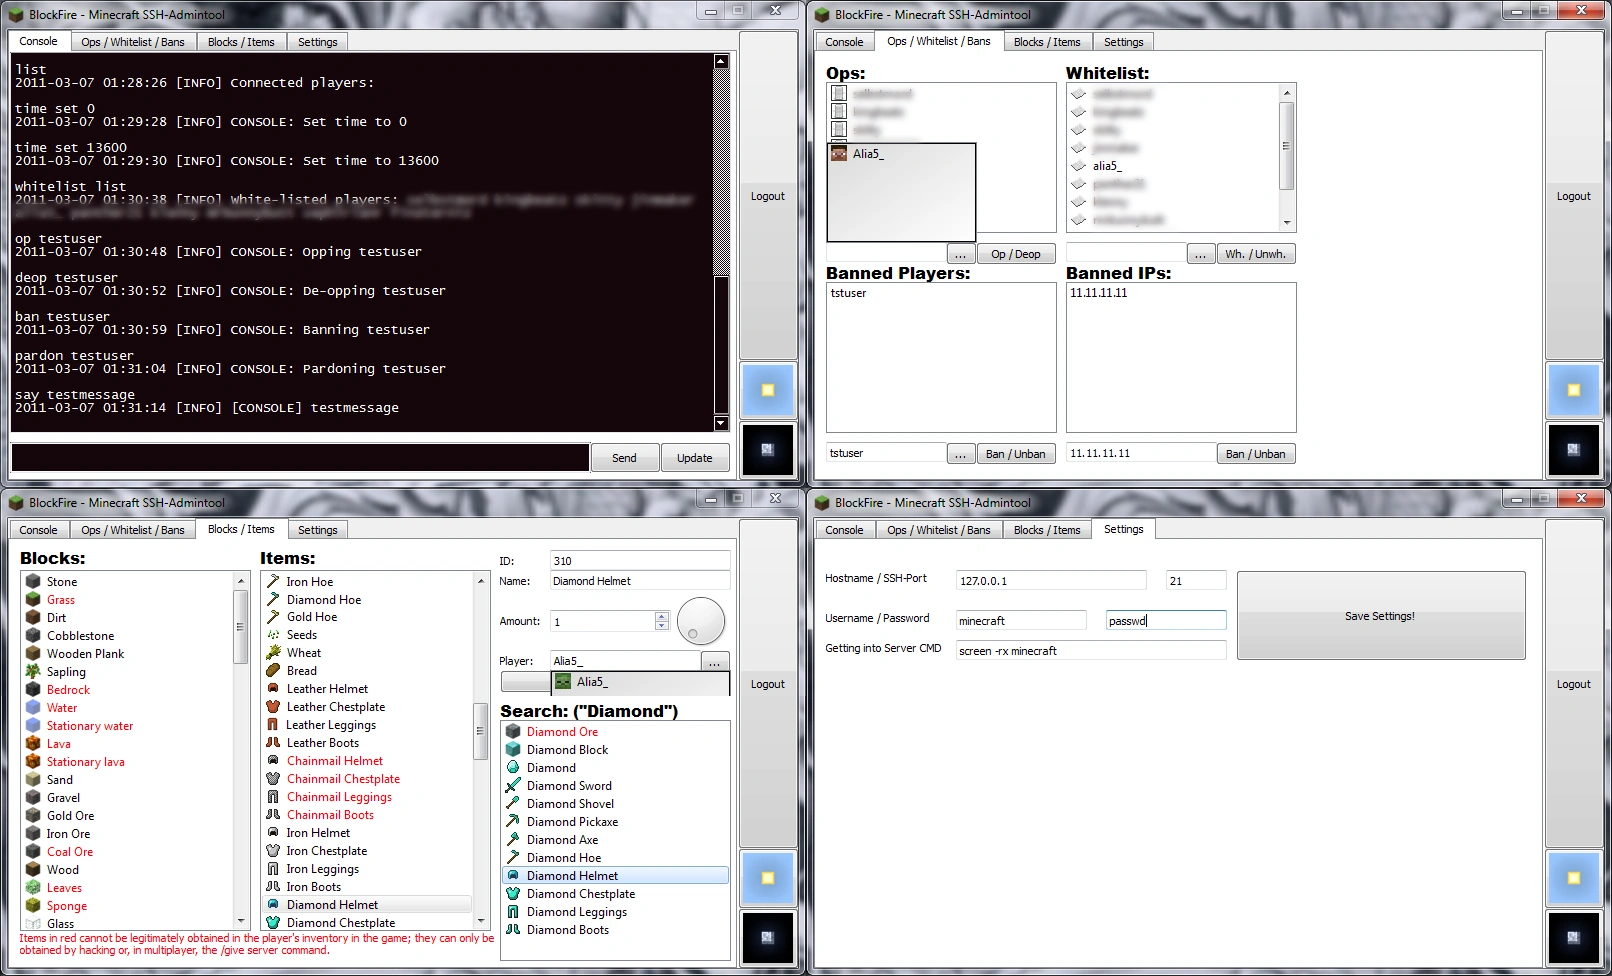Click the Gold Ore block icon
Screen dimensions: 1612x976
(33, 815)
